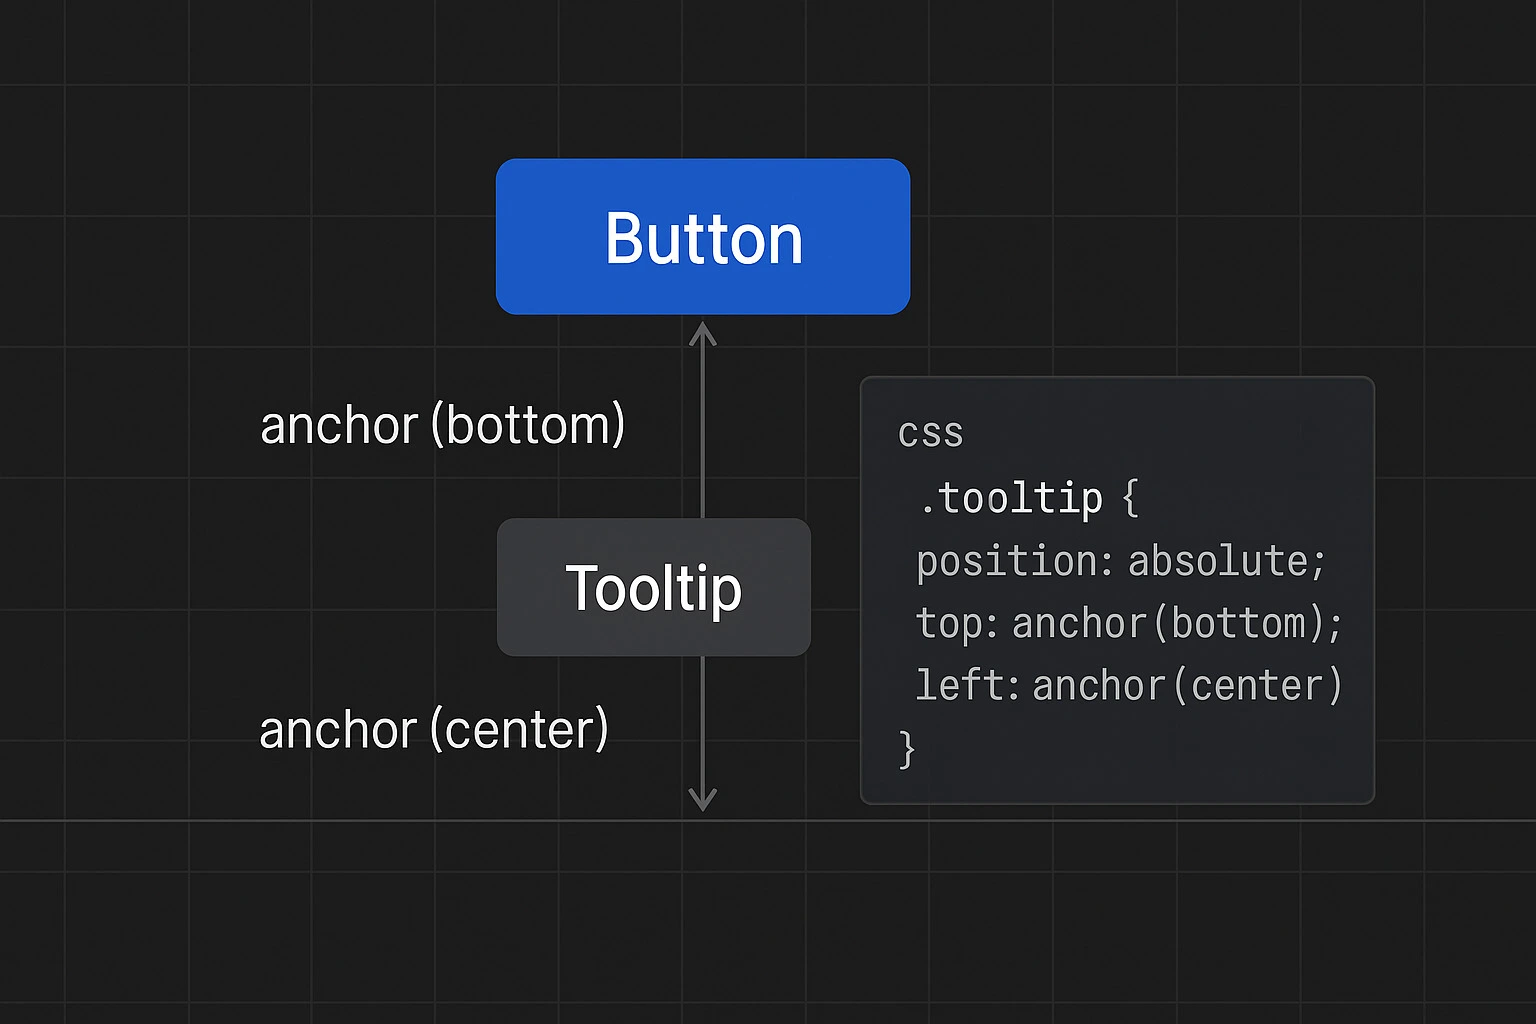Click the "css" language label
This screenshot has height=1024, width=1536.
tap(930, 433)
